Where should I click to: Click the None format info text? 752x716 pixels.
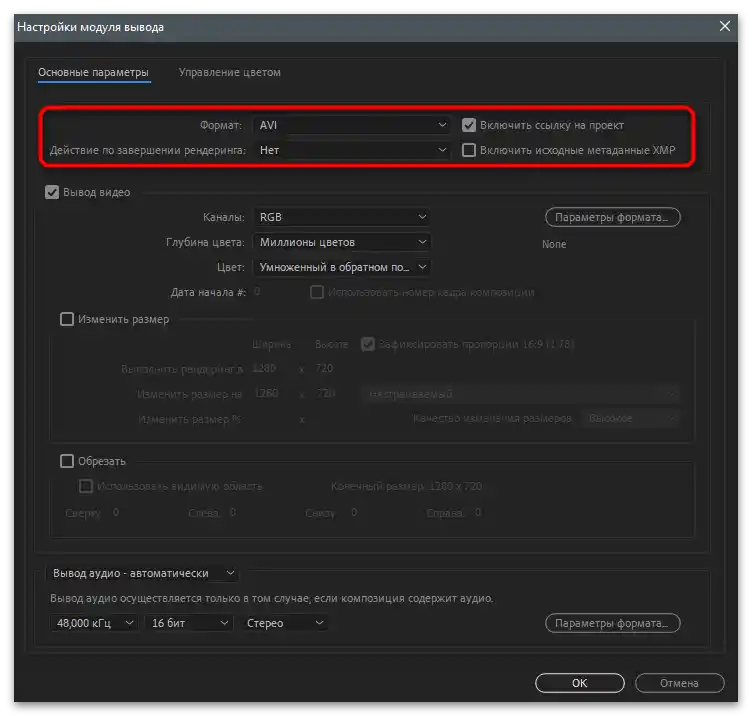pos(554,244)
